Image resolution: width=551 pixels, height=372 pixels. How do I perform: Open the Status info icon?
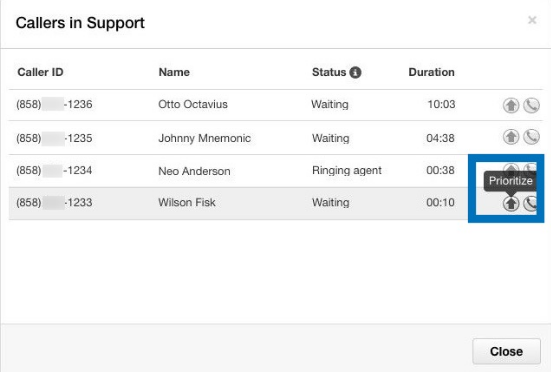click(355, 72)
